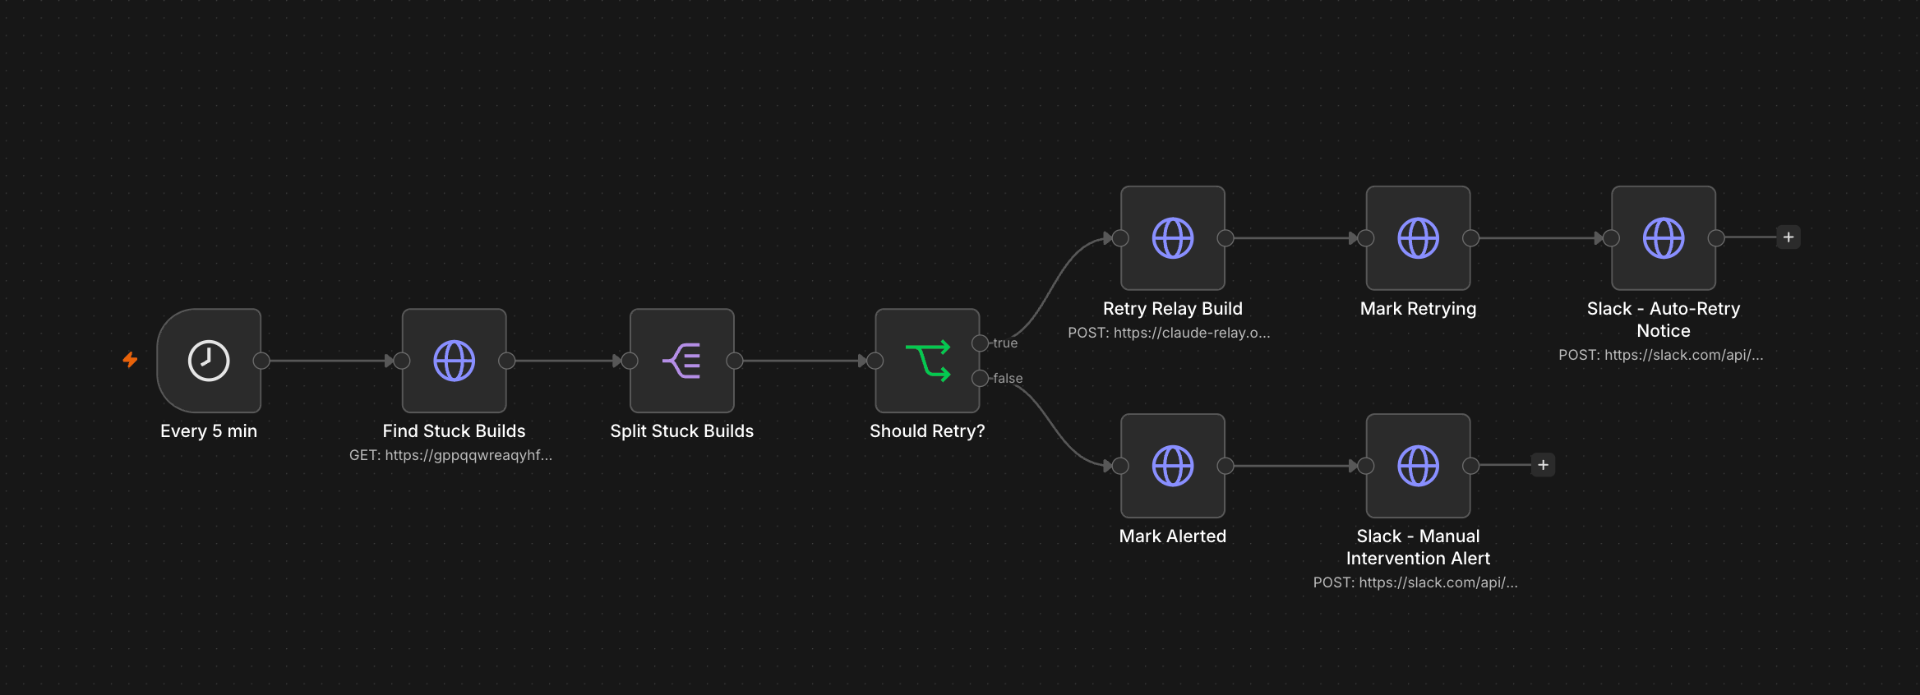This screenshot has height=695, width=1920.
Task: Open the Mark Alerted node
Action: 1173,465
